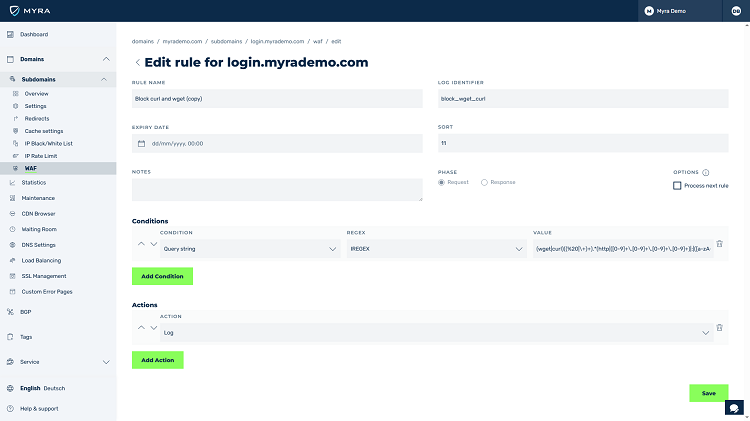Click the Custom Error Pages icon
Image resolution: width=750 pixels, height=421 pixels.
point(12,291)
